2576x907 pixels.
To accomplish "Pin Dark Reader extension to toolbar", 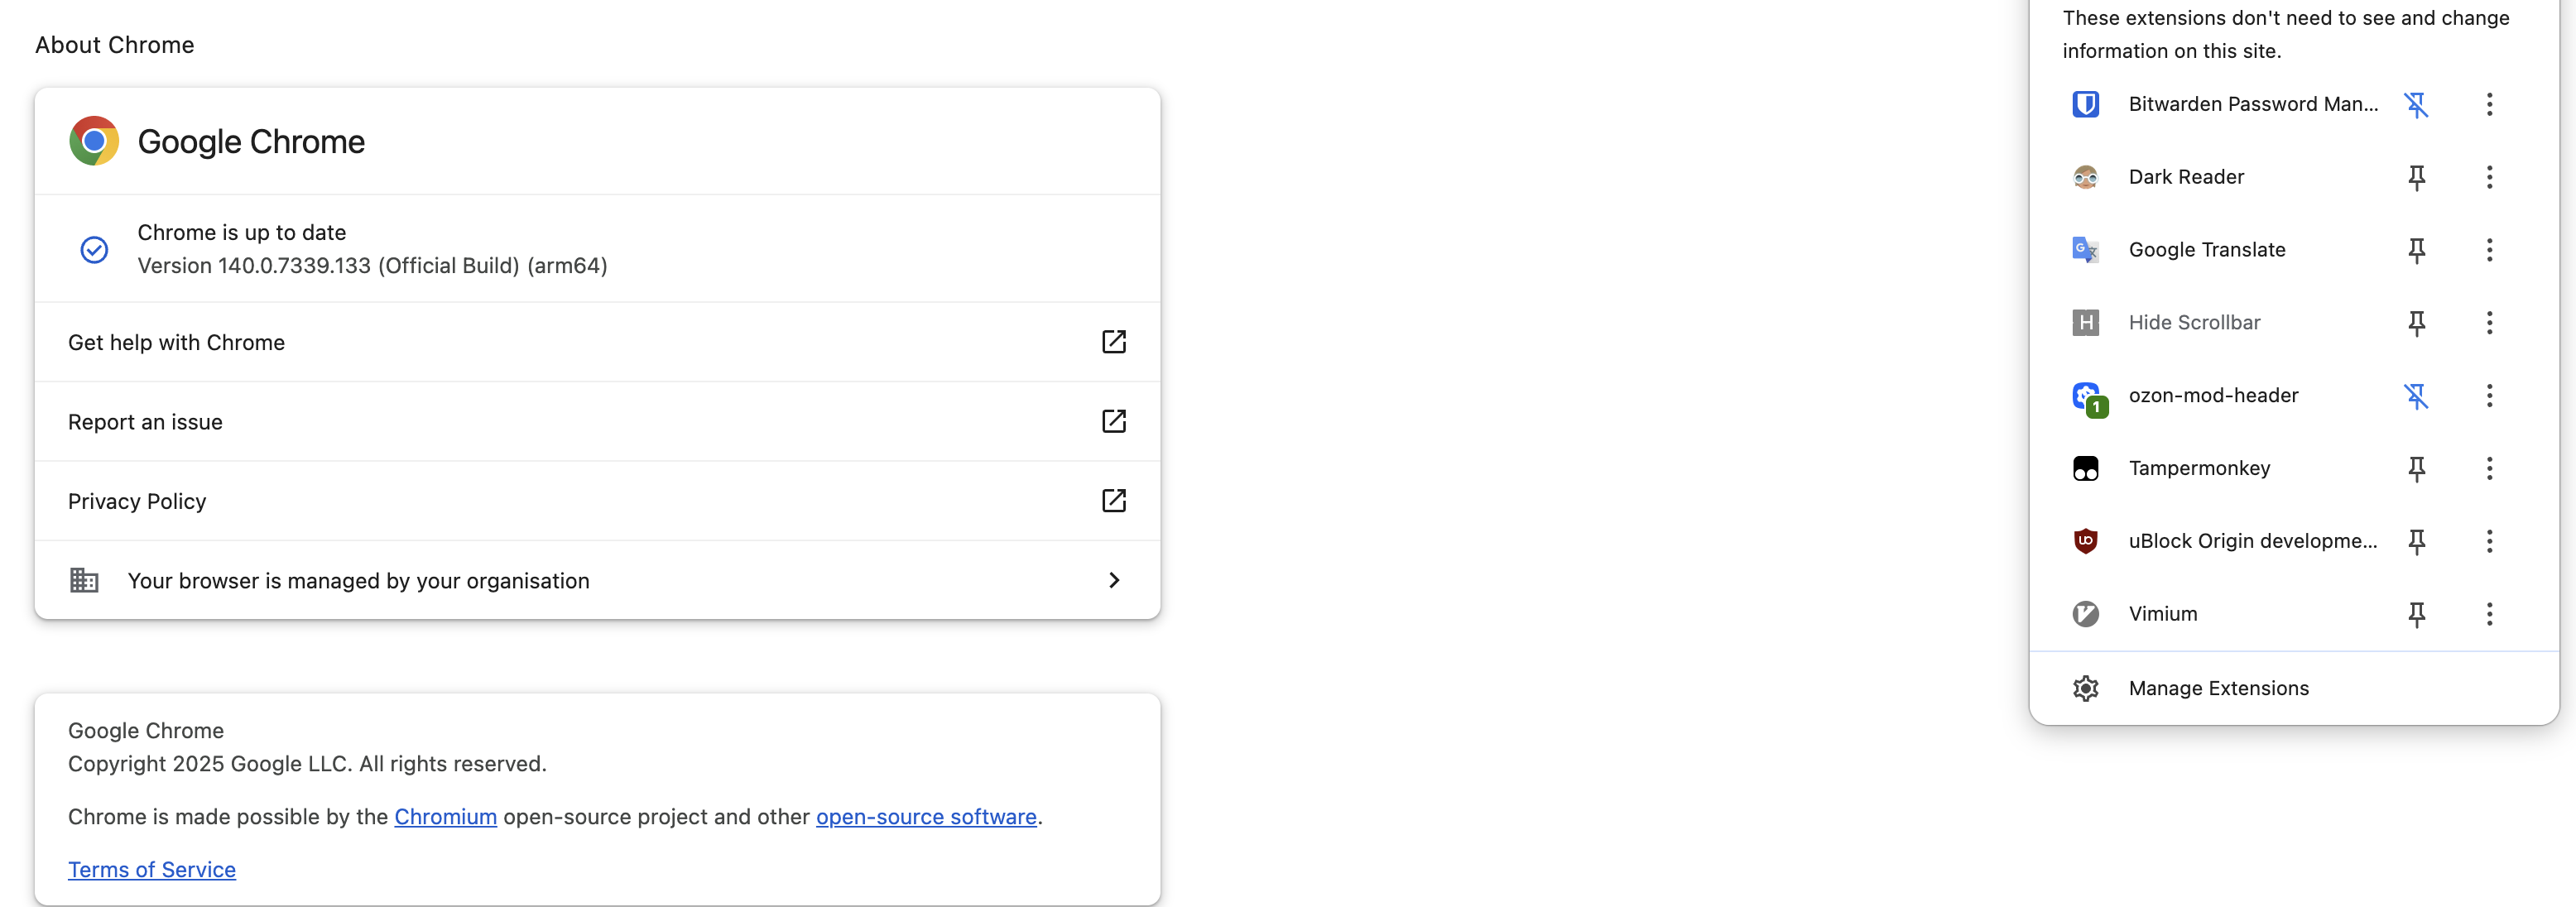I will 2416,177.
